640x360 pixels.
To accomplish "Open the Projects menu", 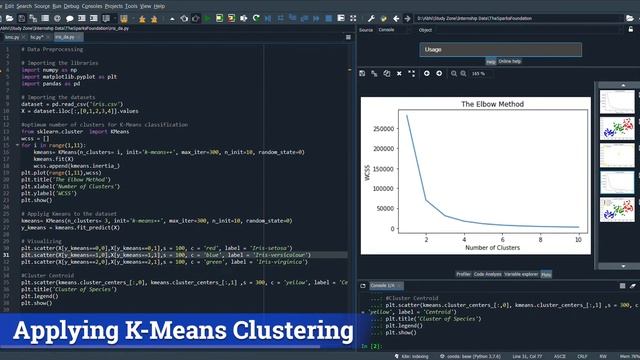I will coord(113,6).
